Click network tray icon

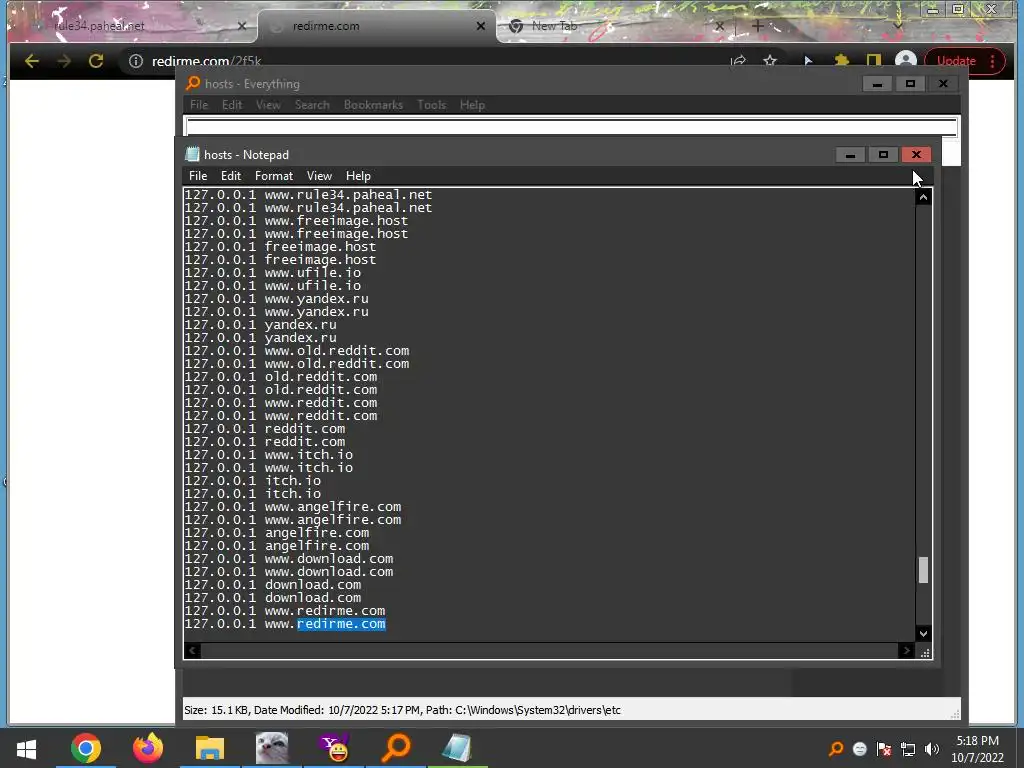[908, 749]
